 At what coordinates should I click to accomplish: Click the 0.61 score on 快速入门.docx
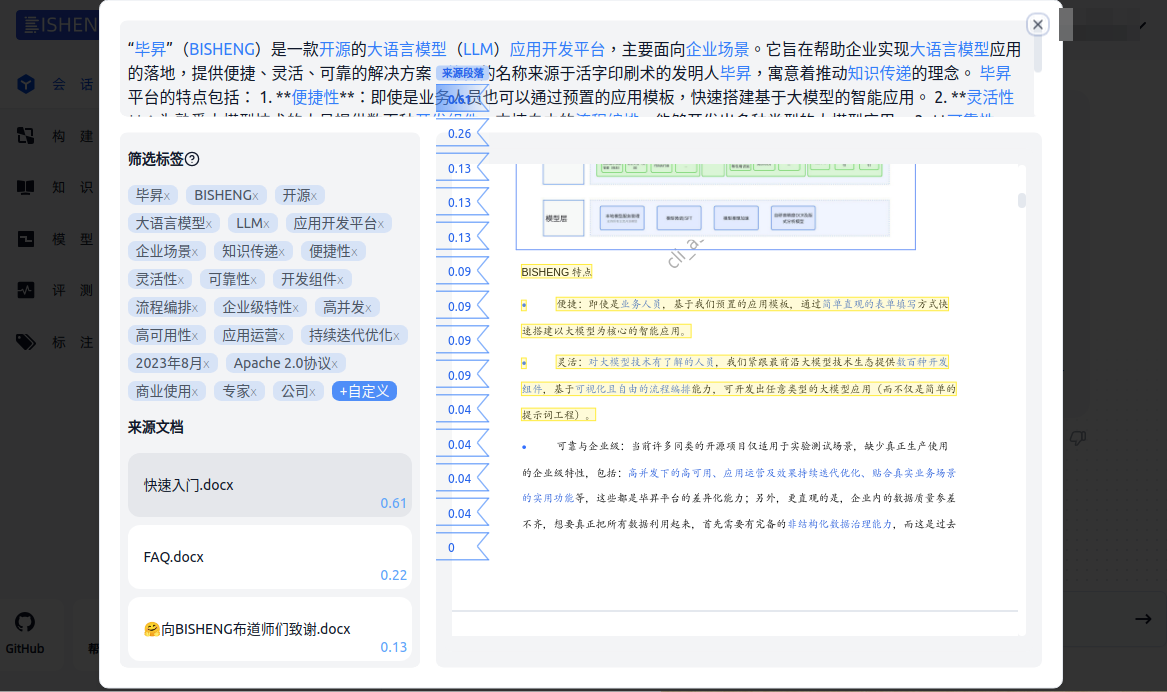point(393,504)
